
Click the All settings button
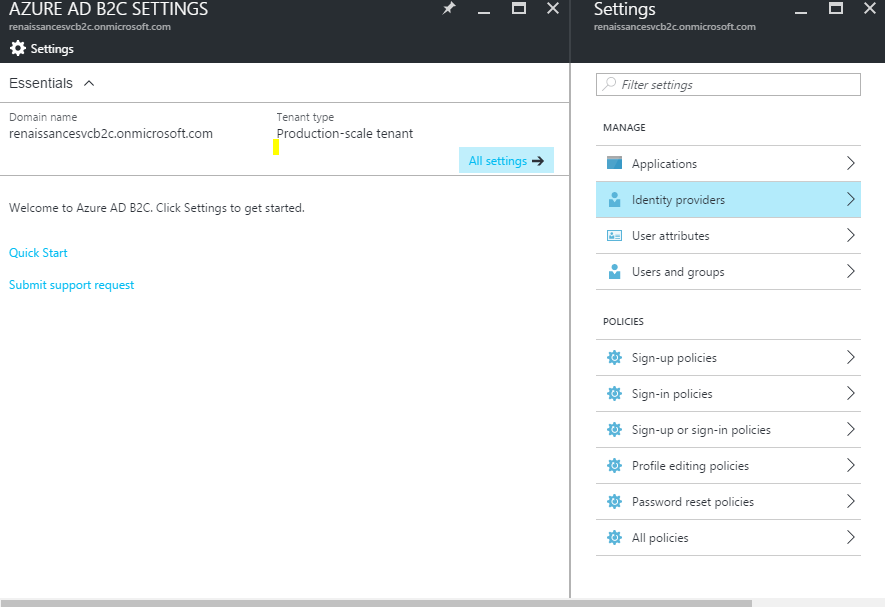[x=506, y=161]
